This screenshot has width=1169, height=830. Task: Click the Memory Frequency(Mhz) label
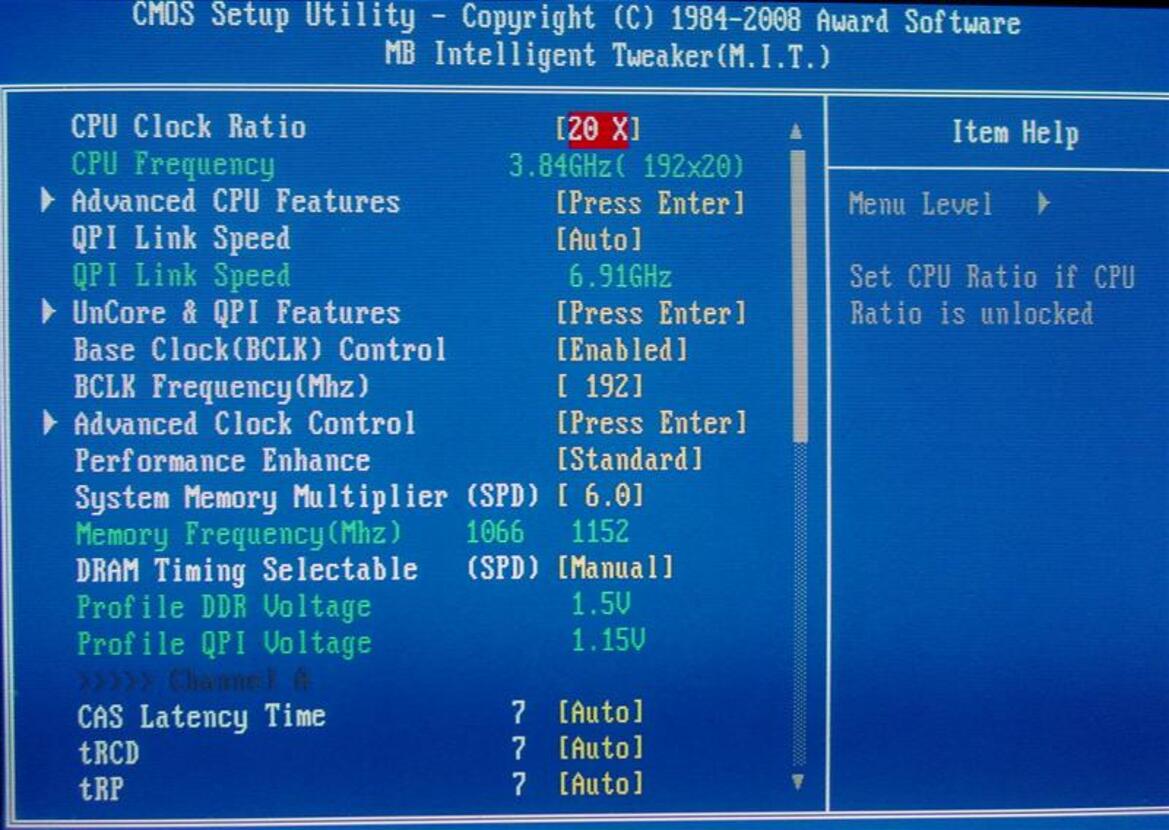click(x=239, y=534)
